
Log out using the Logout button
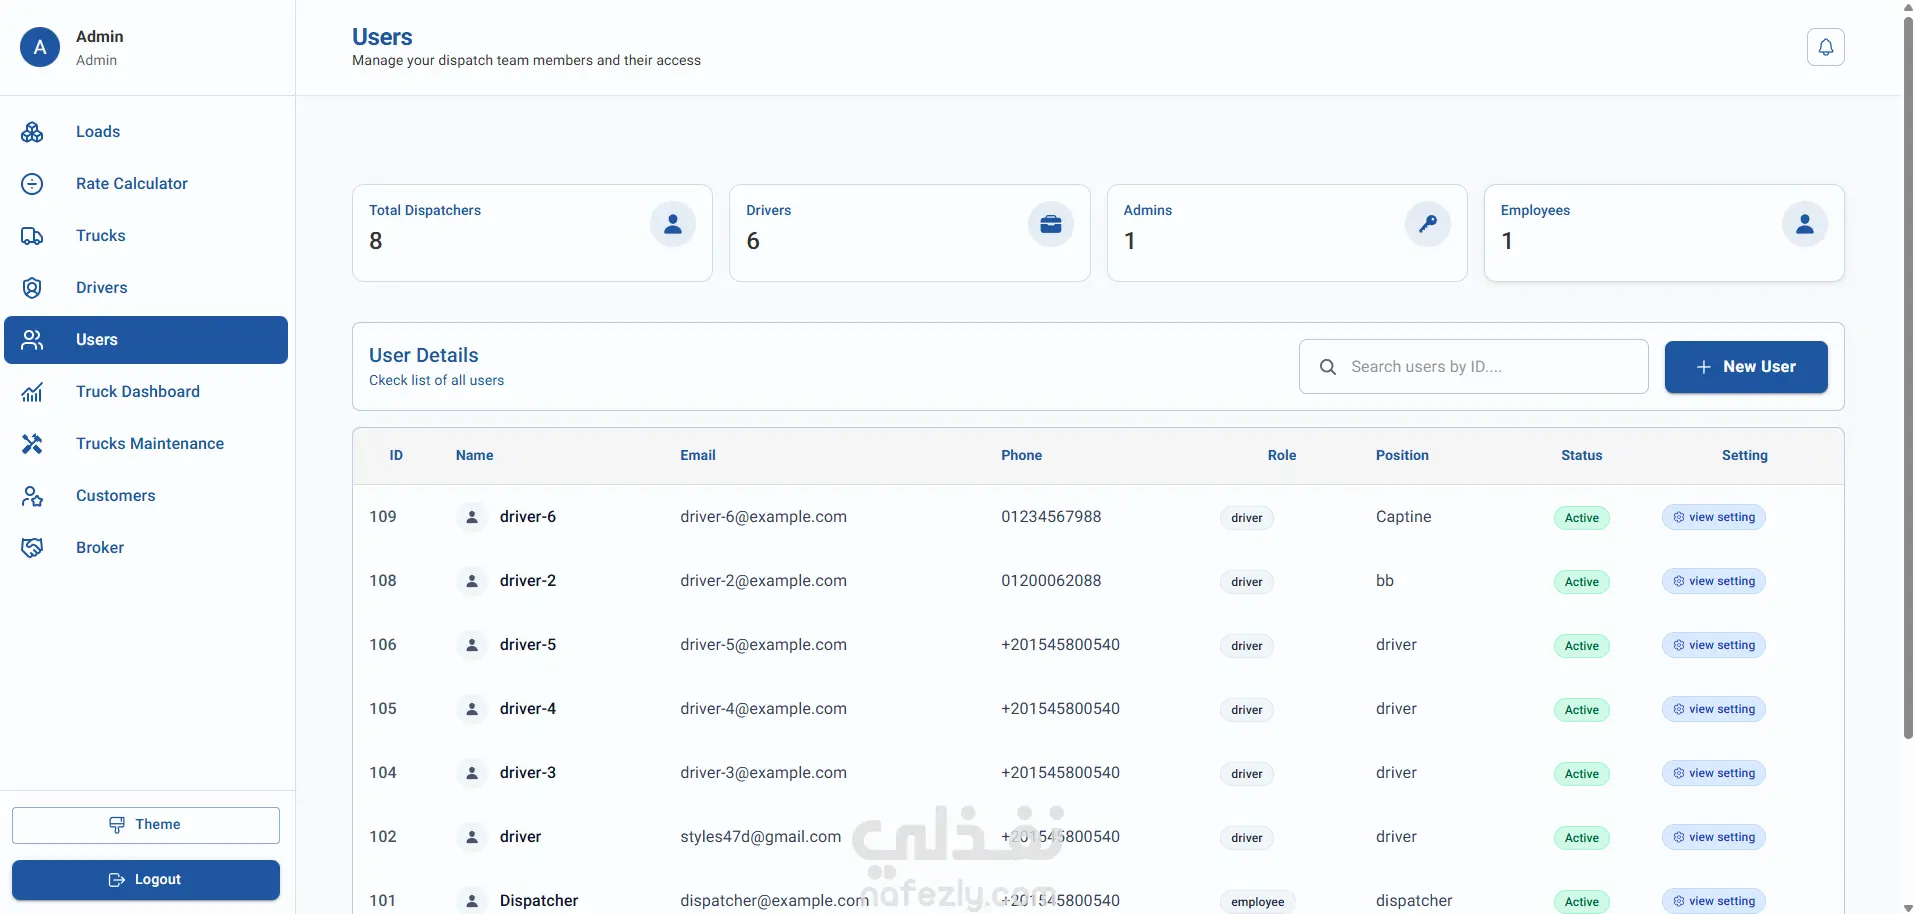(x=146, y=880)
